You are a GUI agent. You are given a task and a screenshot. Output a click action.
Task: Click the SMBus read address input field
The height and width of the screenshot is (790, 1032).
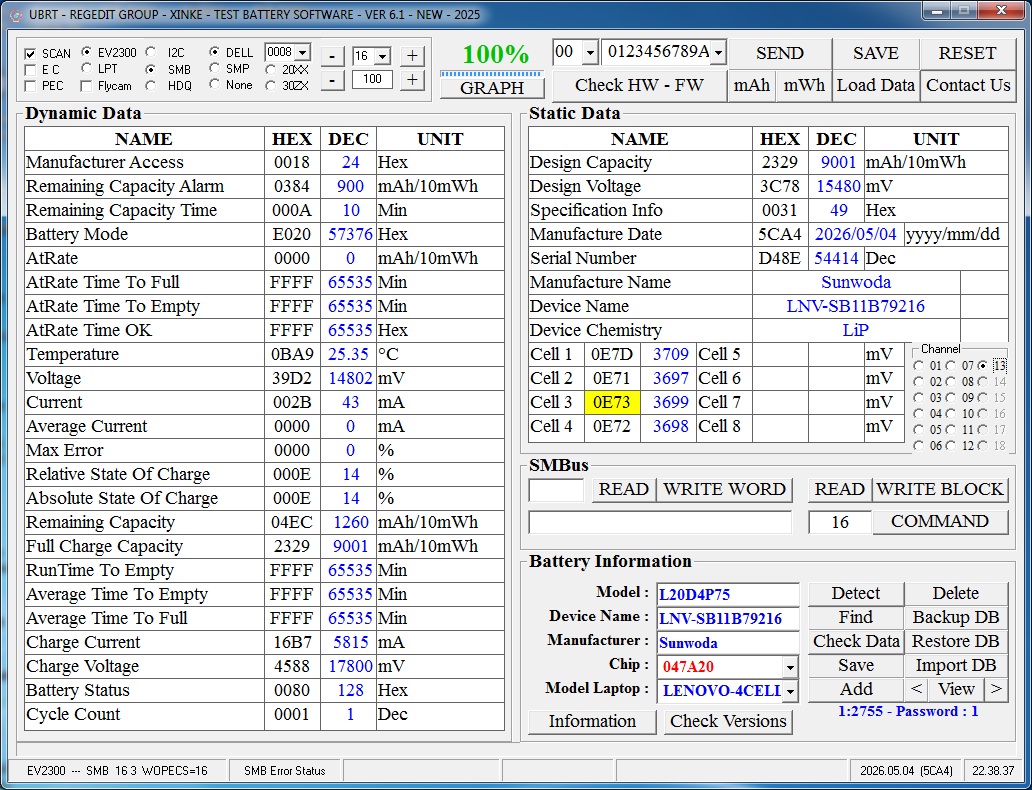pos(556,490)
